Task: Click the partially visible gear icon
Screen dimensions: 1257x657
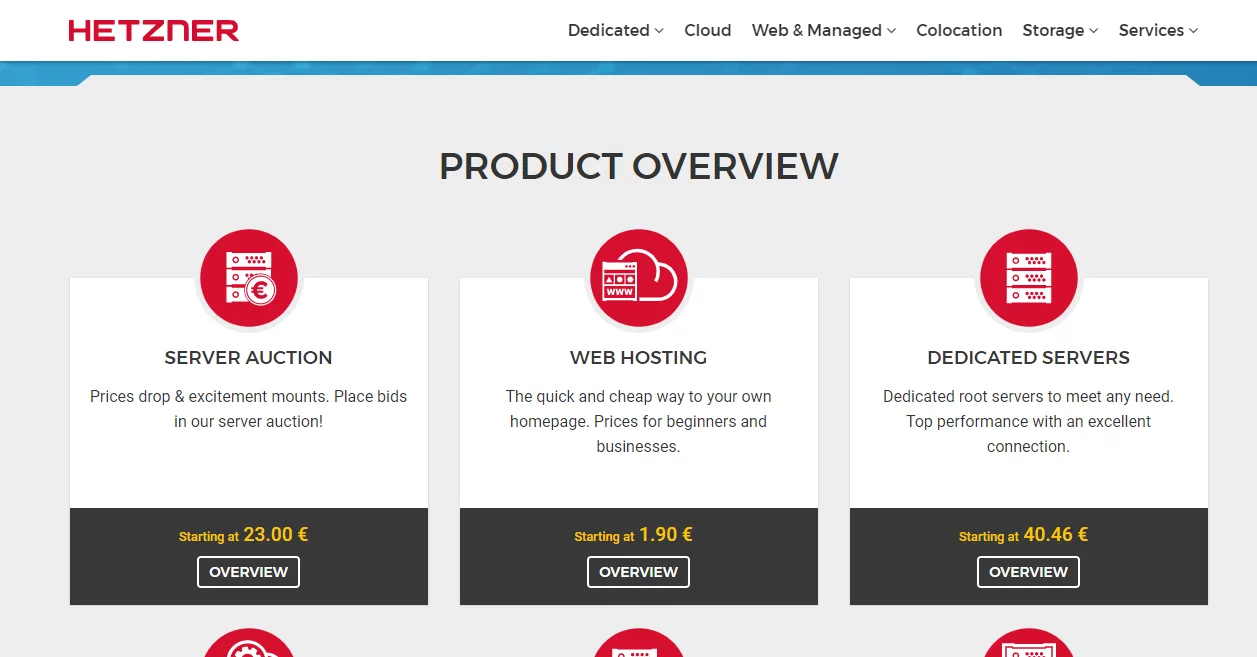Action: pyautogui.click(x=248, y=645)
